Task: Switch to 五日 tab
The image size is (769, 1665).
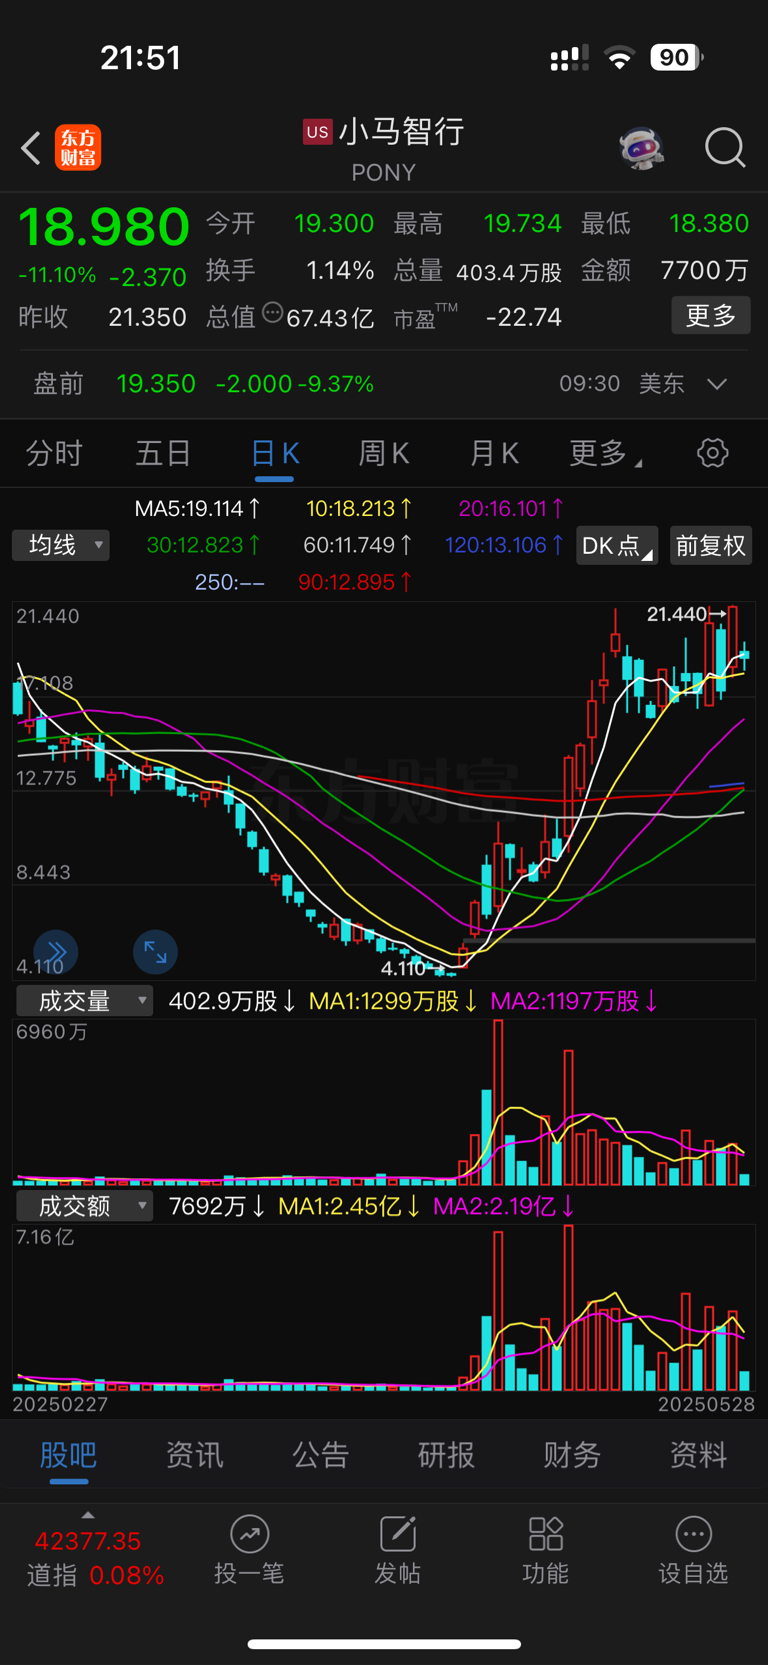Action: click(x=163, y=453)
